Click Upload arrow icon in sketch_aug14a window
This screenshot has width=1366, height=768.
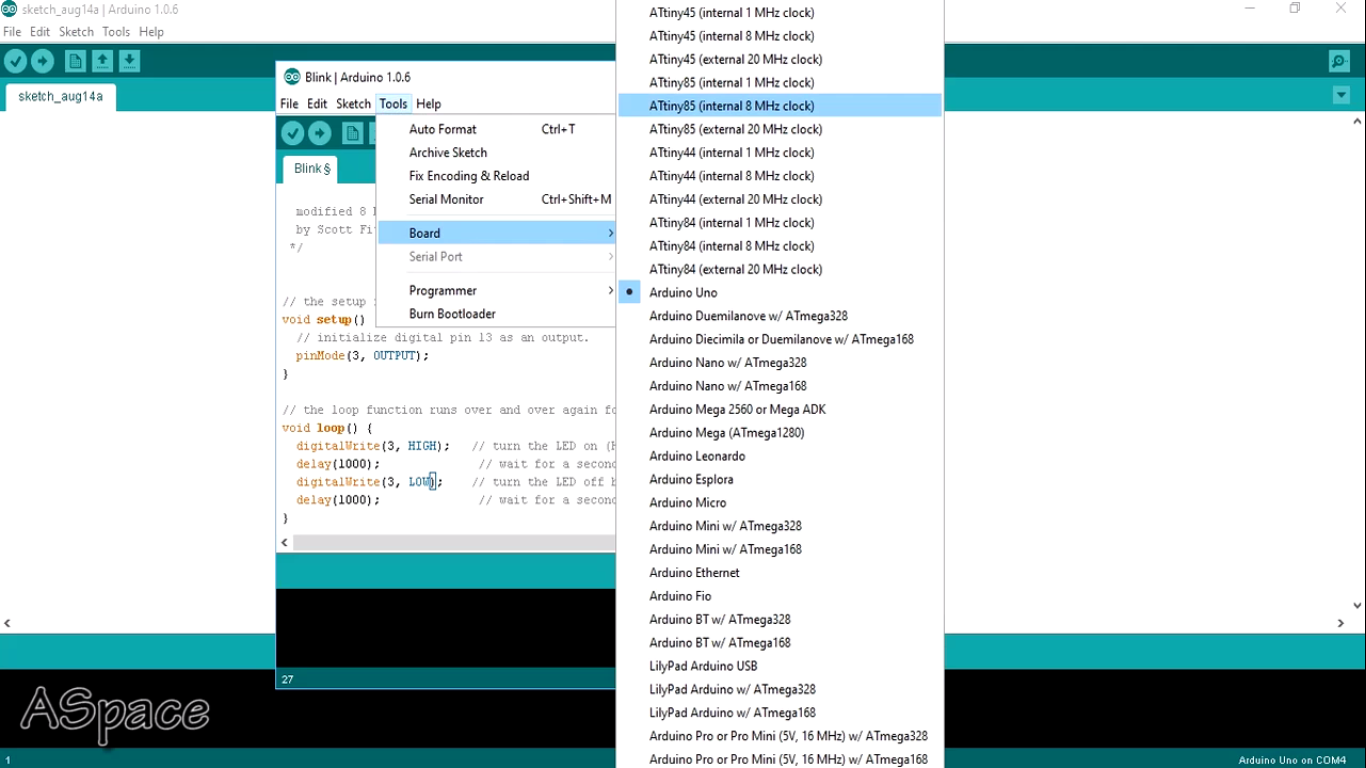click(x=43, y=61)
